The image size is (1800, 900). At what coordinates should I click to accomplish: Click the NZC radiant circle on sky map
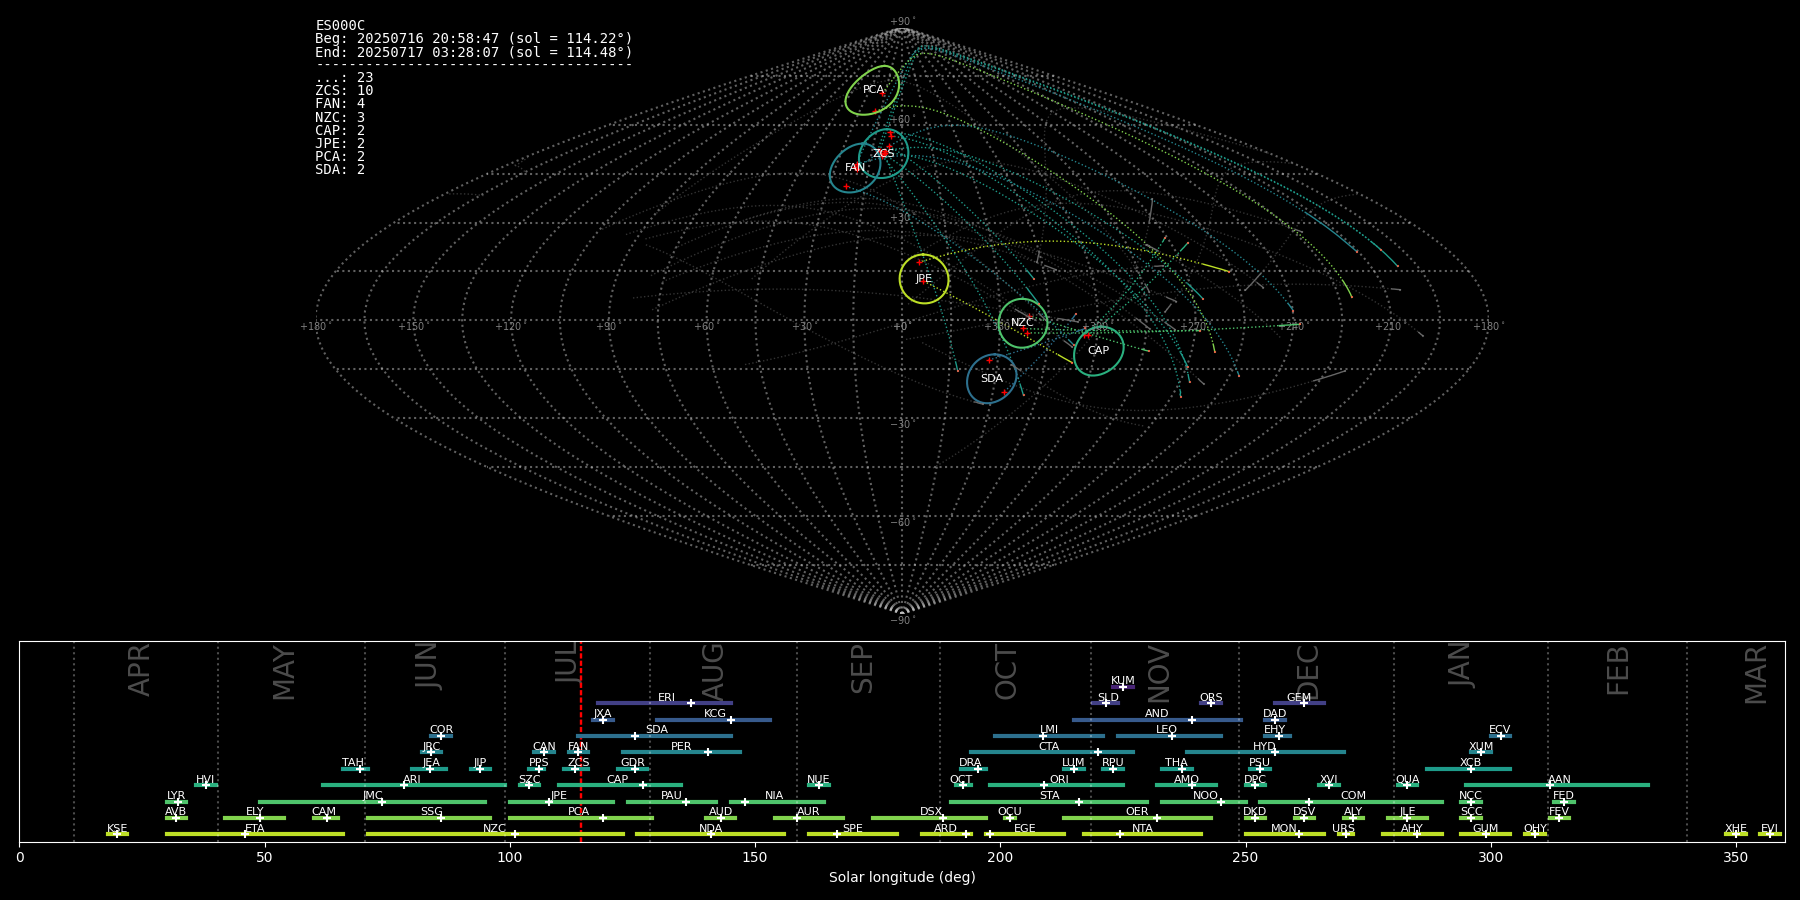(x=1022, y=323)
